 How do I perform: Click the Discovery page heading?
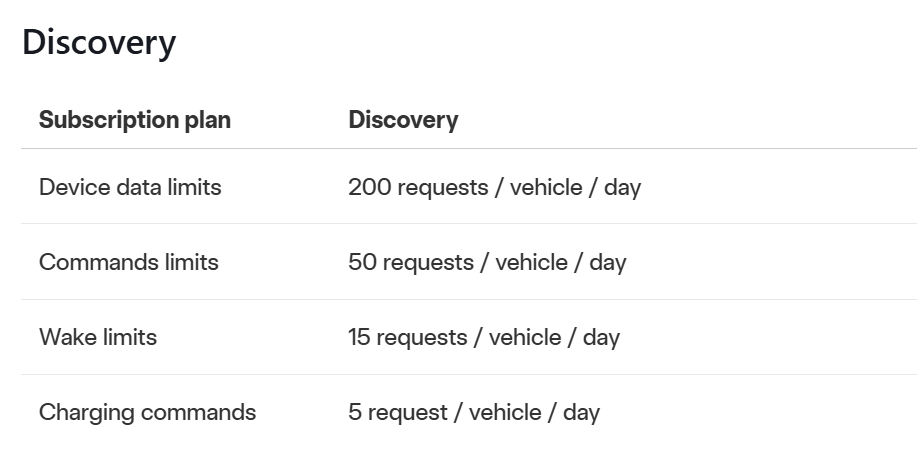pos(99,43)
